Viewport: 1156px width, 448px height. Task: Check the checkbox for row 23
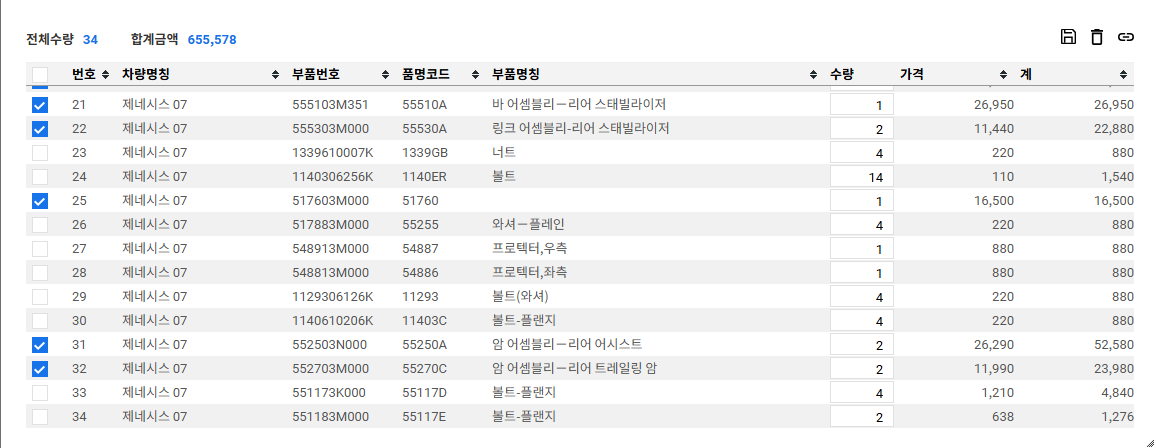40,153
